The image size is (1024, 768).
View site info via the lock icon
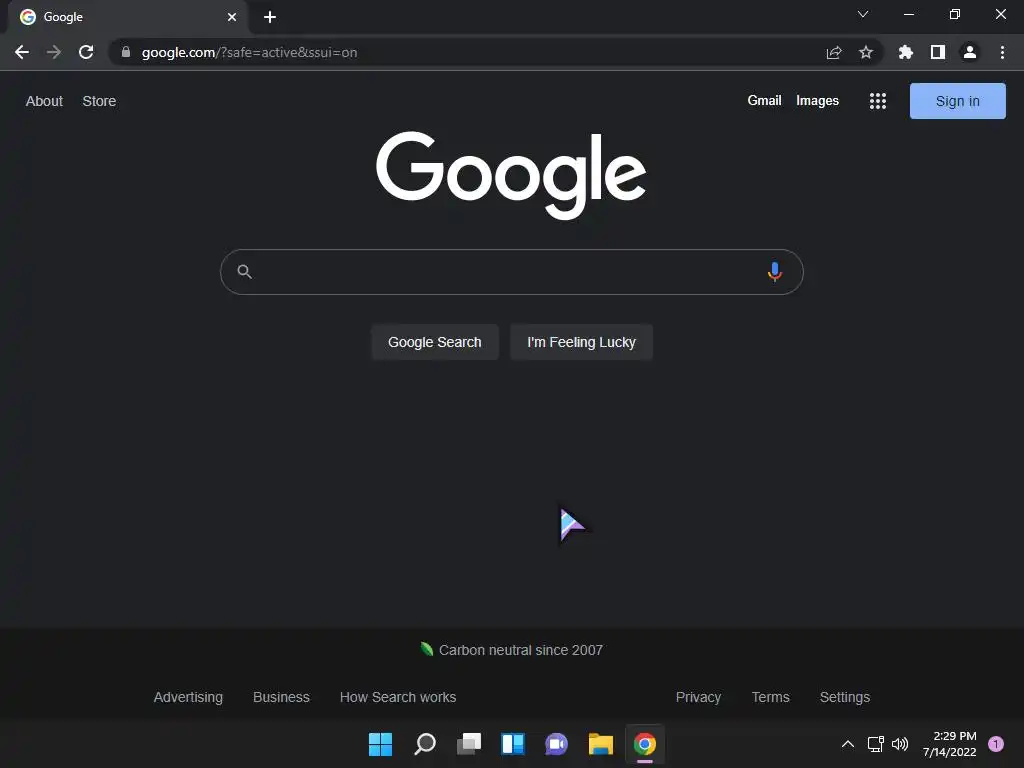126,52
